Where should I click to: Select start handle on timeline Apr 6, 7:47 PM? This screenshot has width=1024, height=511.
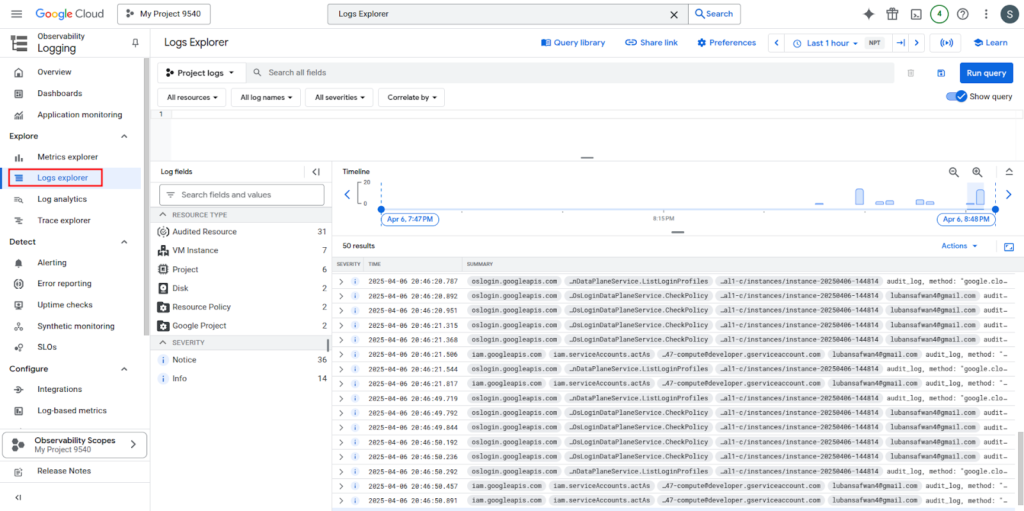coord(381,209)
